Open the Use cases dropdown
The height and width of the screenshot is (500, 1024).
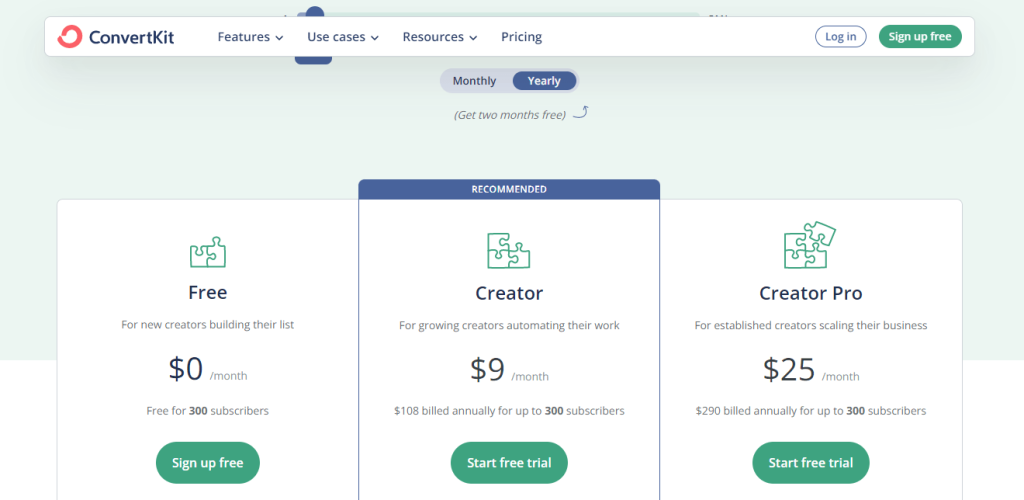(x=343, y=37)
